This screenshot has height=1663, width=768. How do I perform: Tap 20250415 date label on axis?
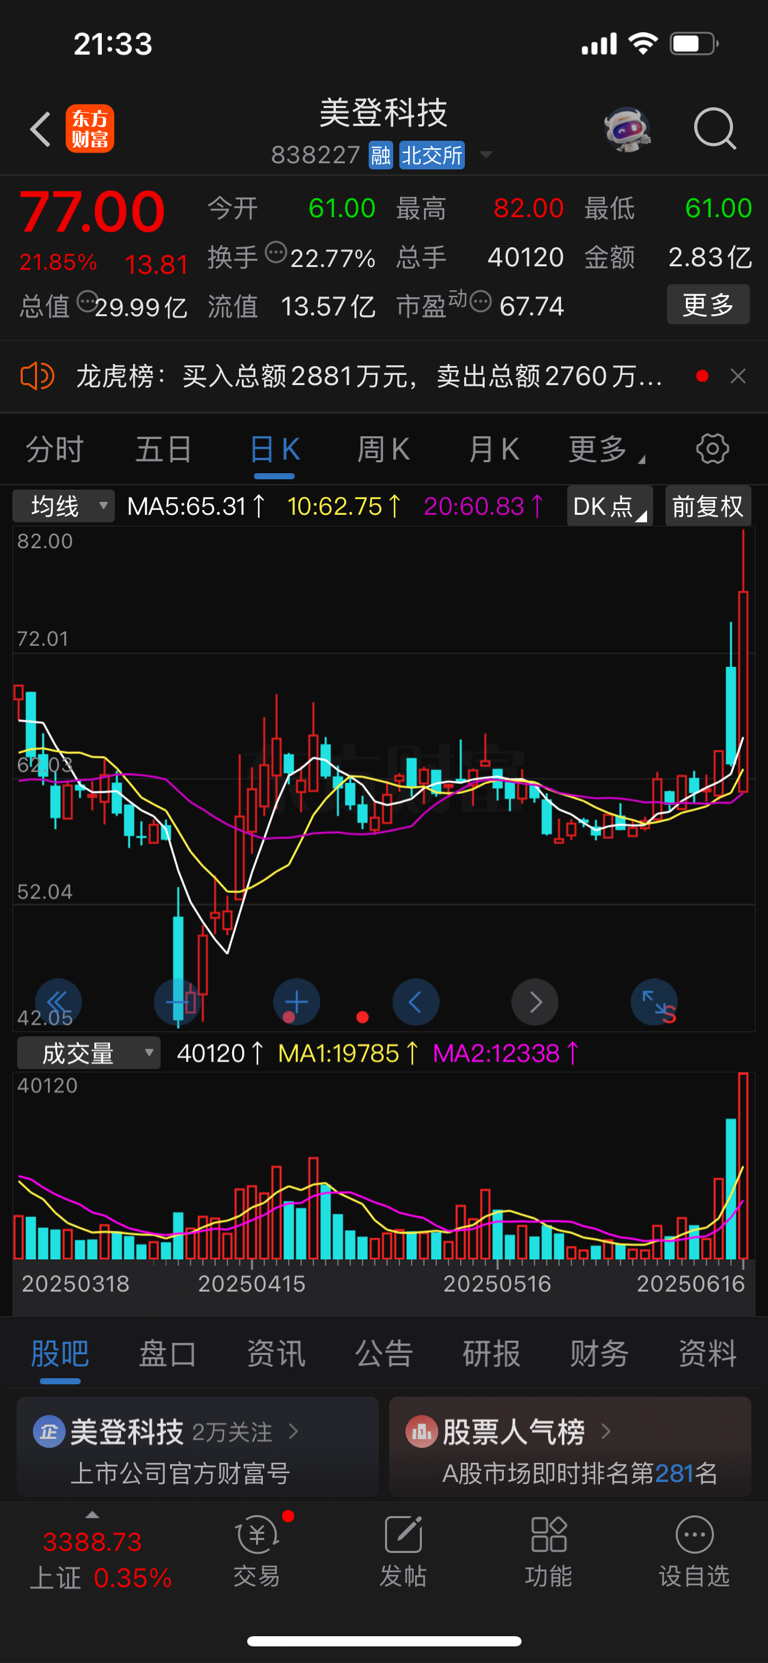[251, 1284]
